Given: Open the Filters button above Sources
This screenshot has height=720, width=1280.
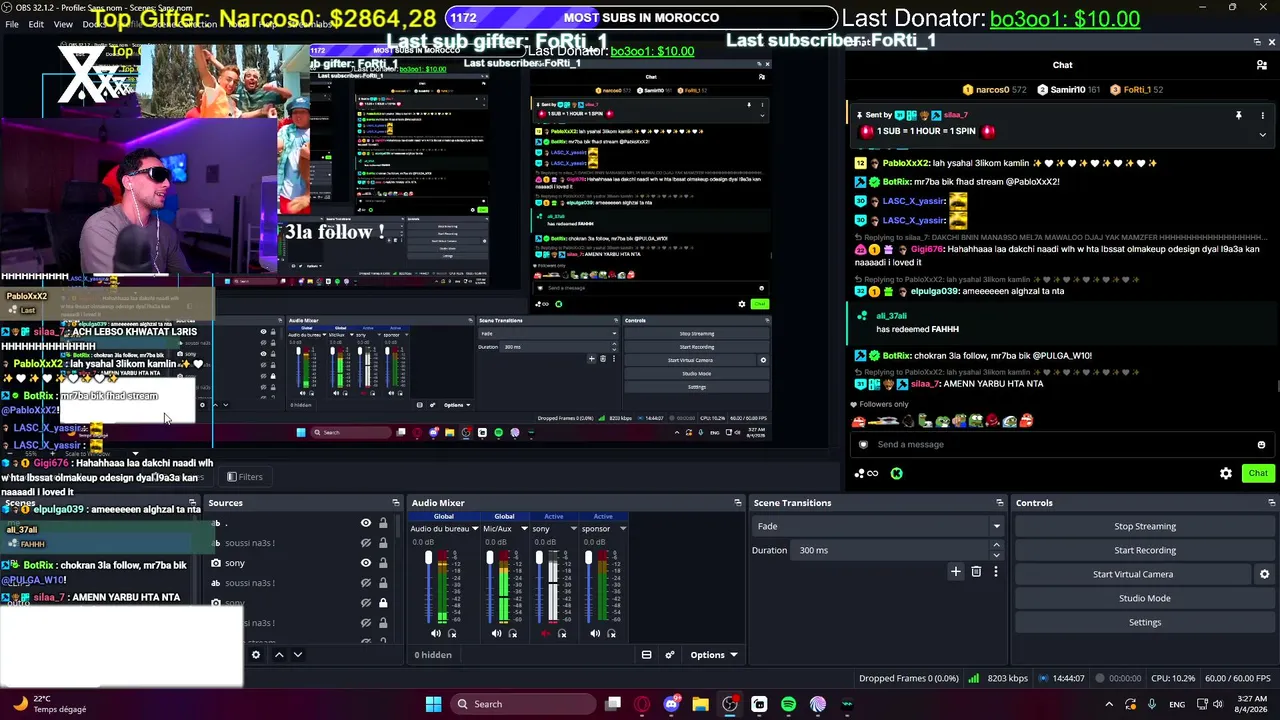Looking at the screenshot, I should click(245, 477).
